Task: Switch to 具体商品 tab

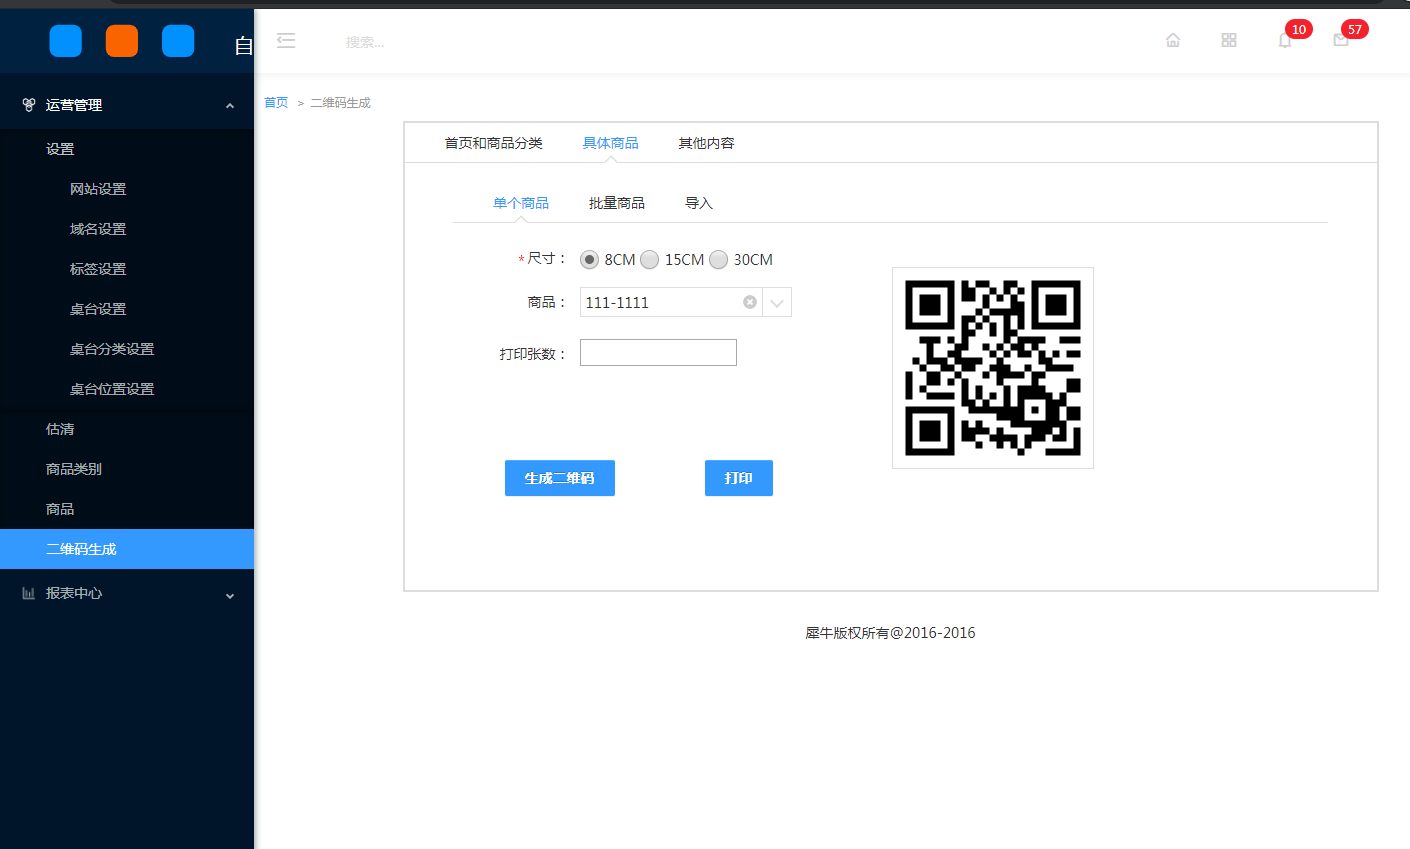Action: [611, 143]
